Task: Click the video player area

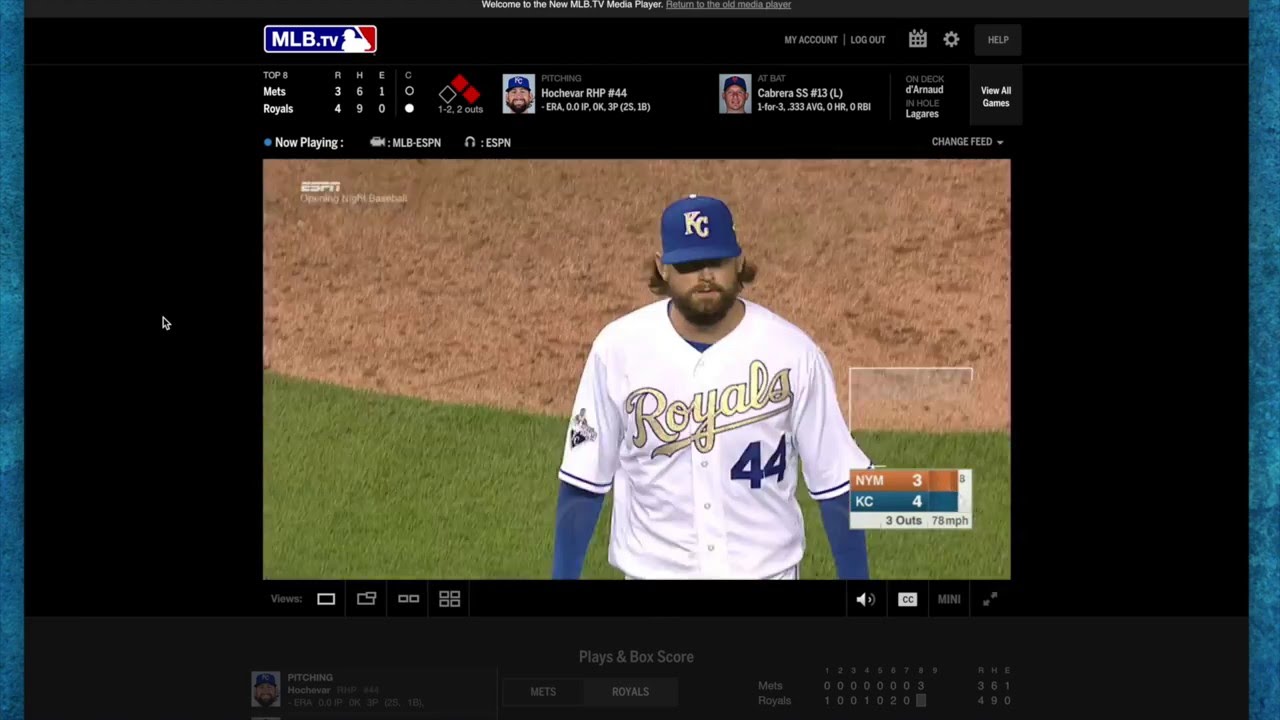Action: (x=636, y=369)
